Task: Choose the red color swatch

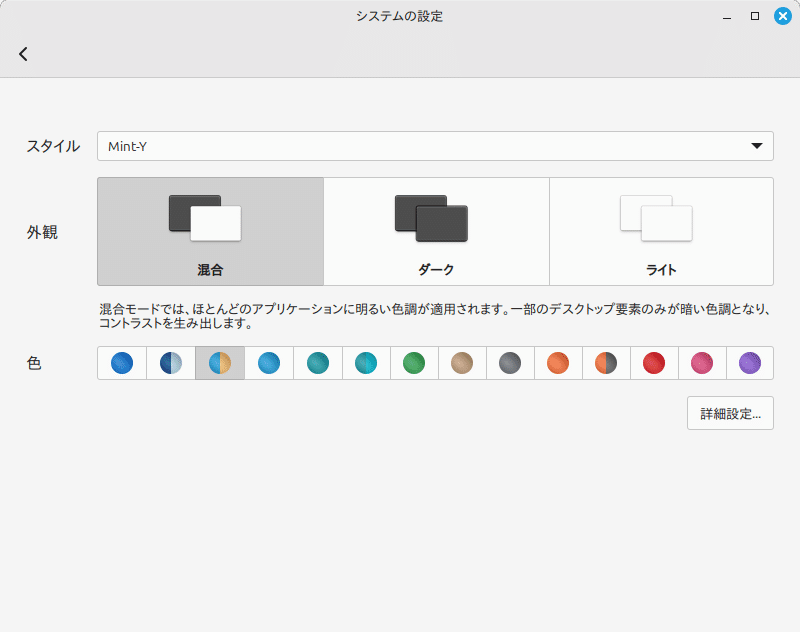Action: 654,363
